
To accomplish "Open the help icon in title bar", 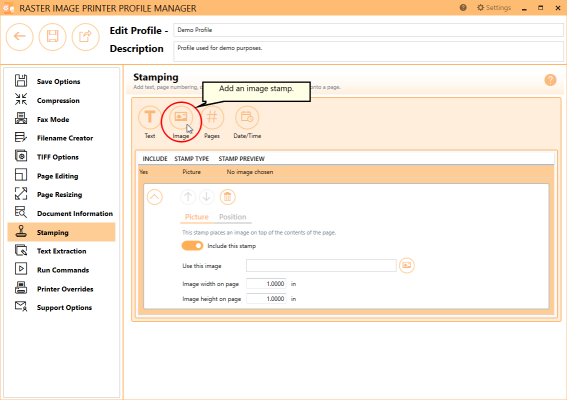I will tap(463, 8).
